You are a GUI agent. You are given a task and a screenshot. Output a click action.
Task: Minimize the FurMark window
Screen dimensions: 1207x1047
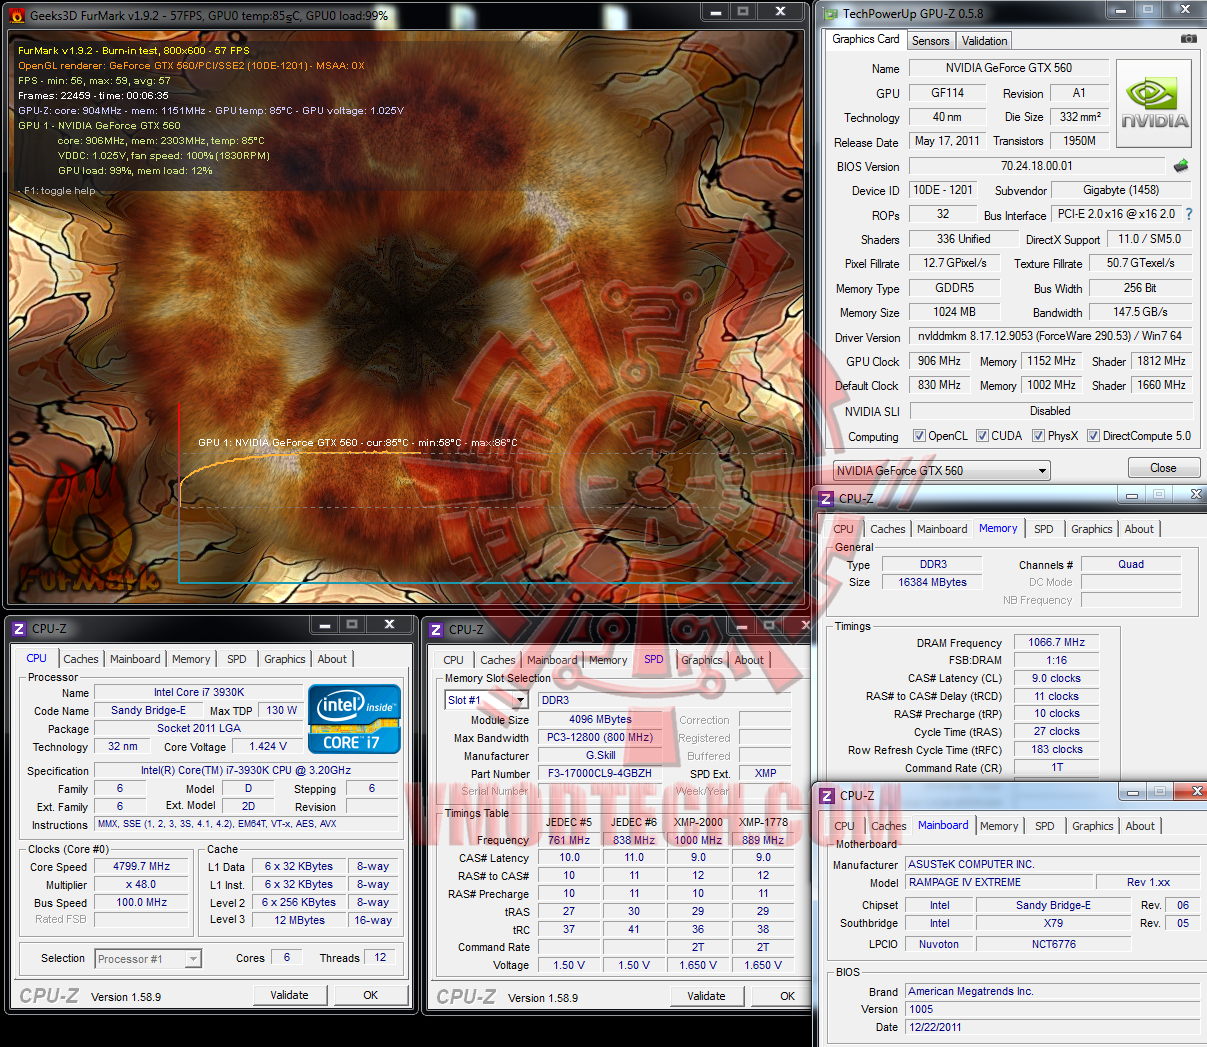[714, 12]
